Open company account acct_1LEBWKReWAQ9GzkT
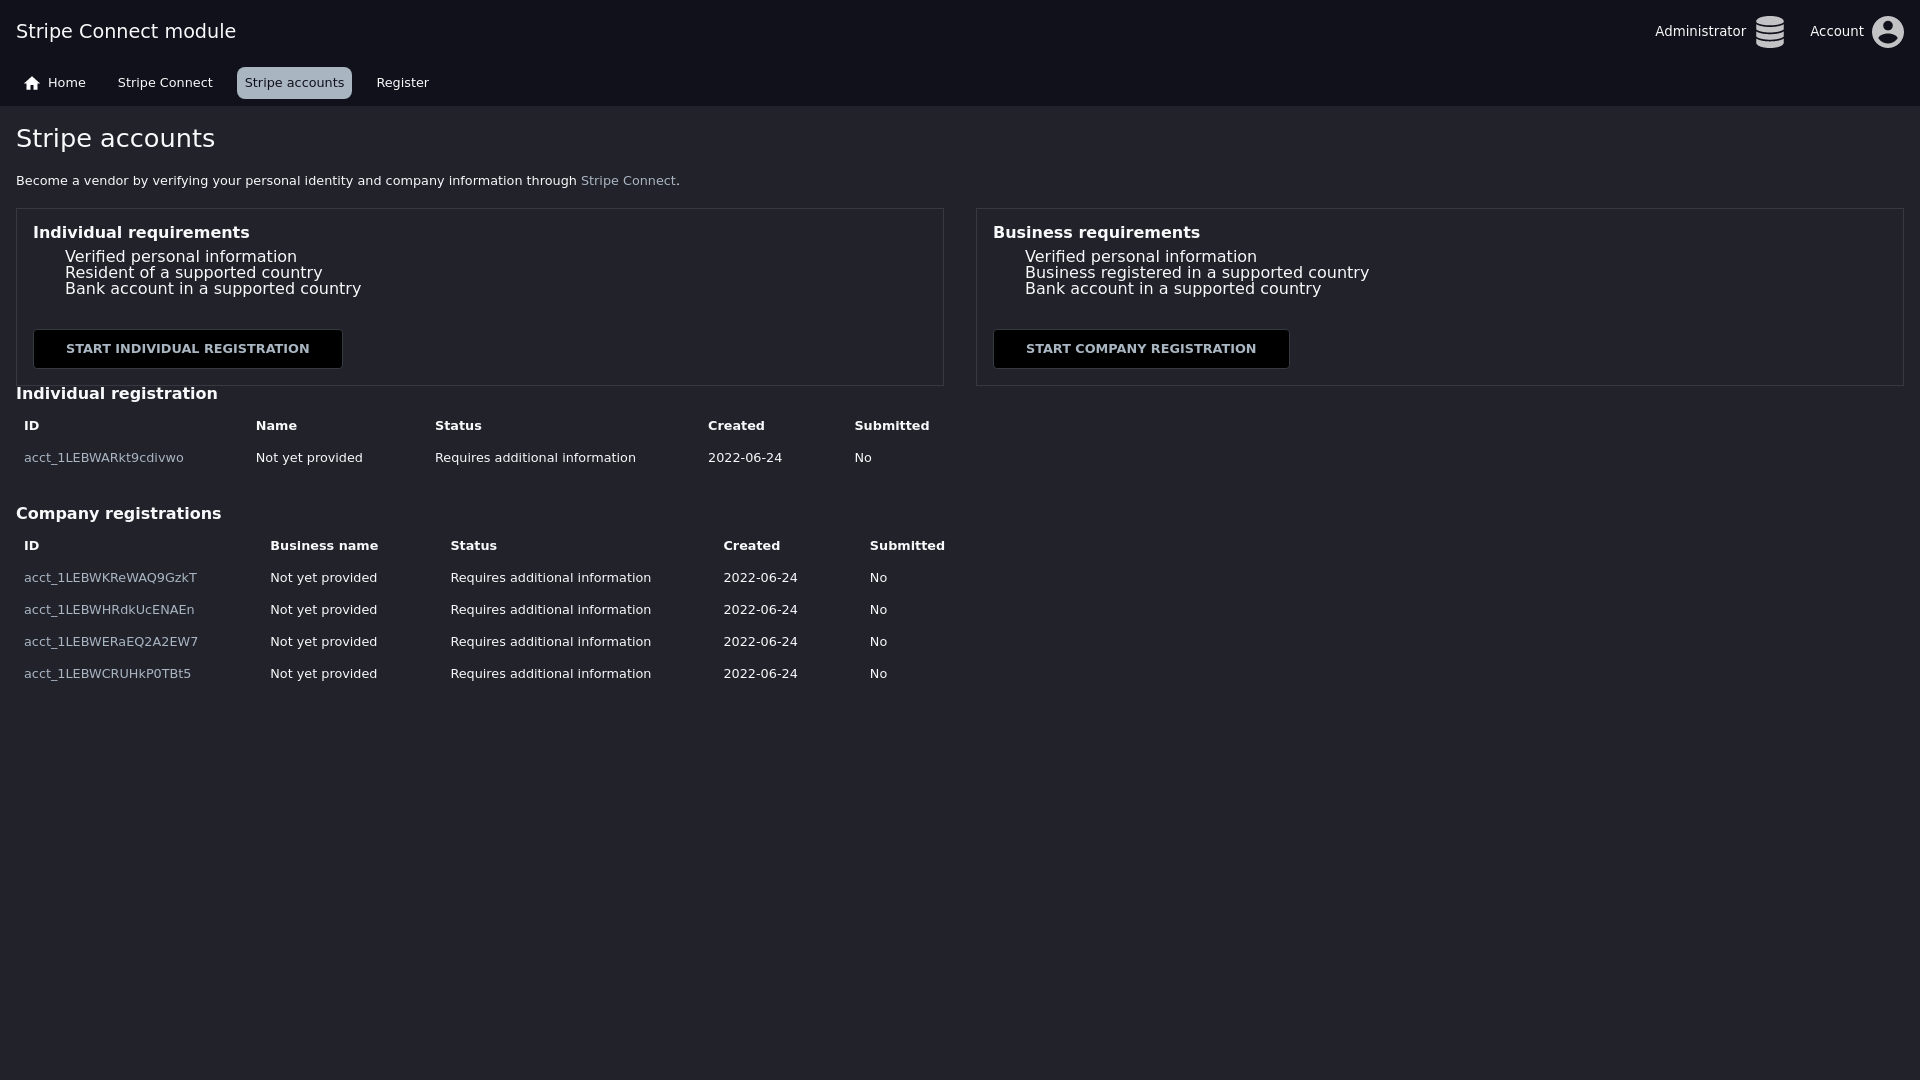 [110, 578]
